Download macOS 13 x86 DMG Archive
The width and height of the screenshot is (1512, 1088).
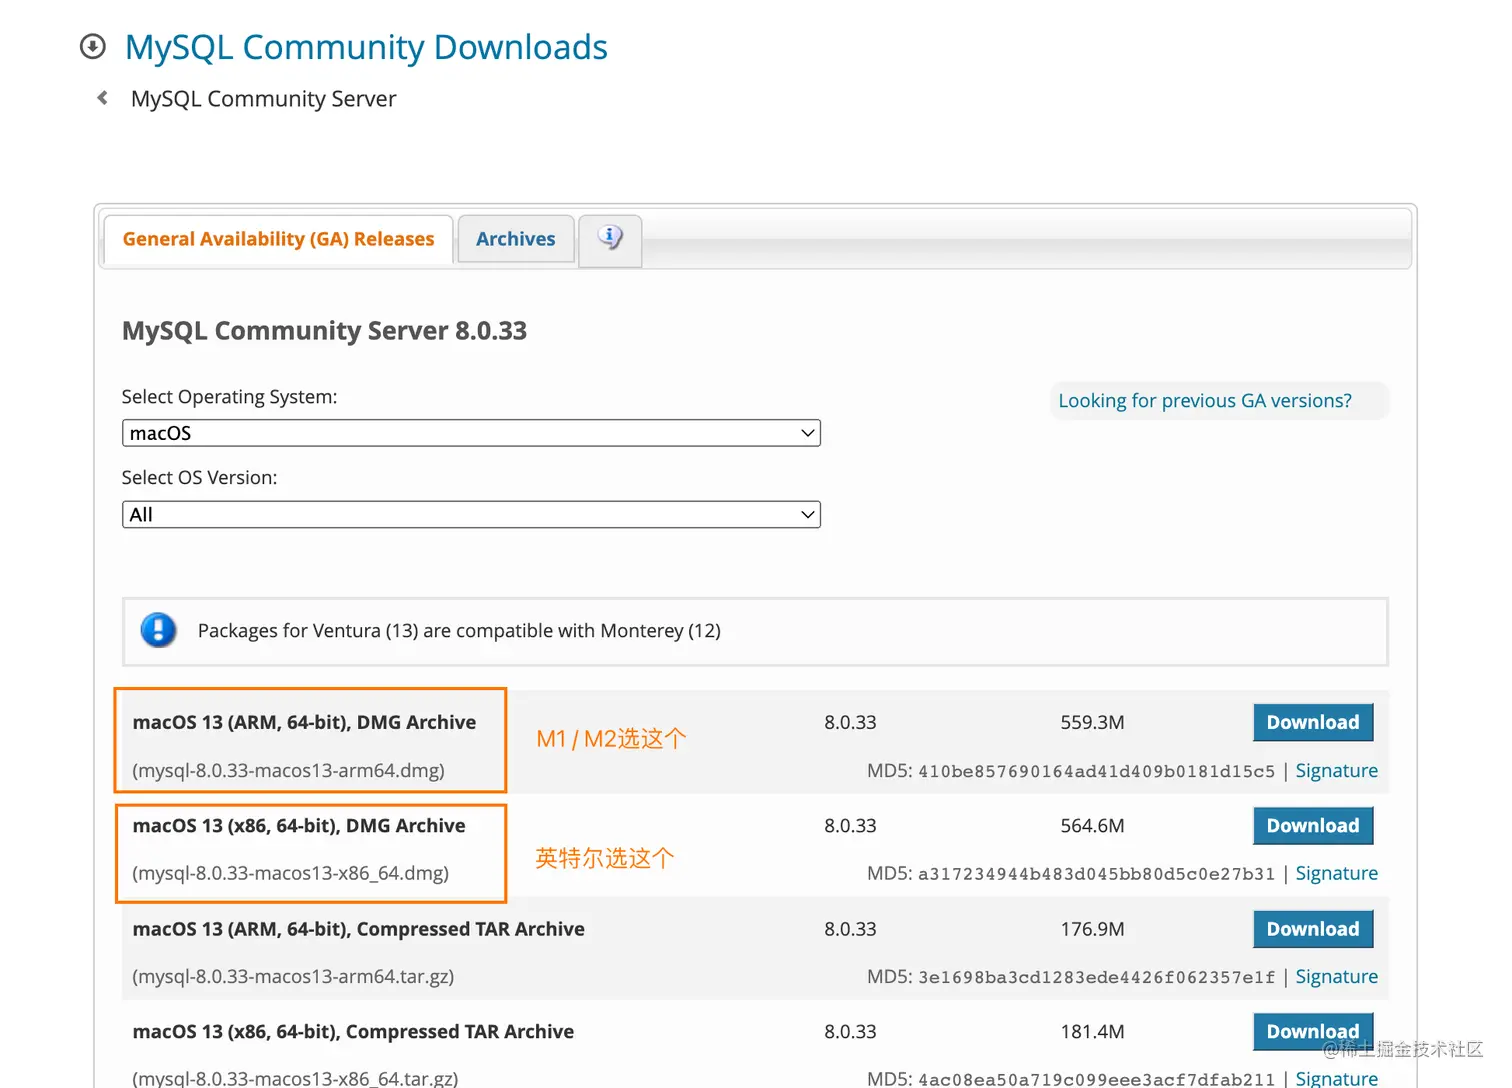tap(1313, 825)
